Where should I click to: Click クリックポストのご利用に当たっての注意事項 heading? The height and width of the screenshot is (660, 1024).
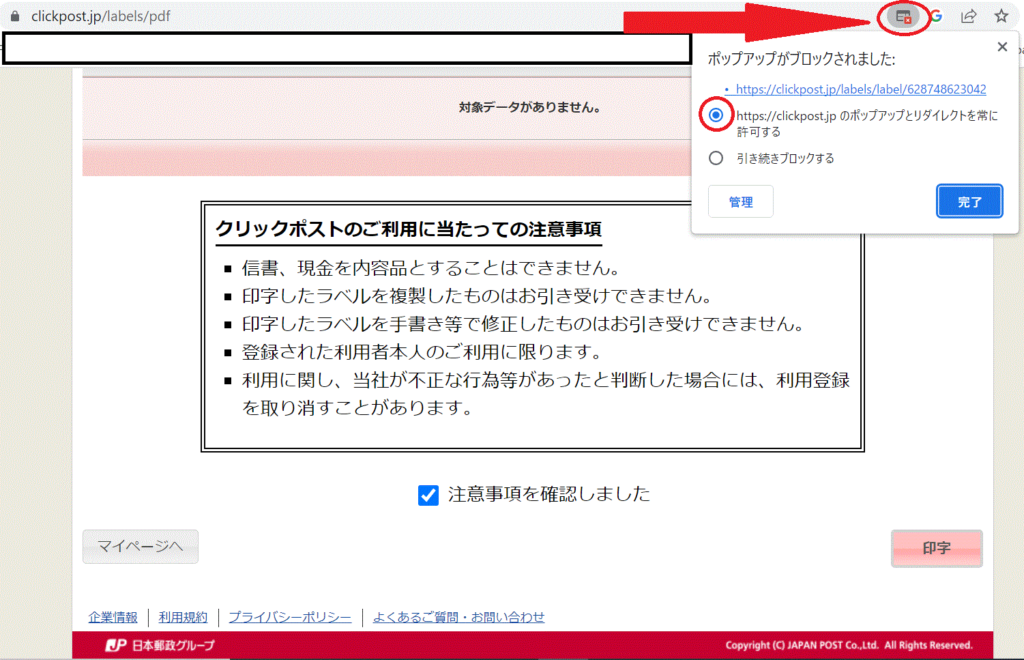coord(408,229)
